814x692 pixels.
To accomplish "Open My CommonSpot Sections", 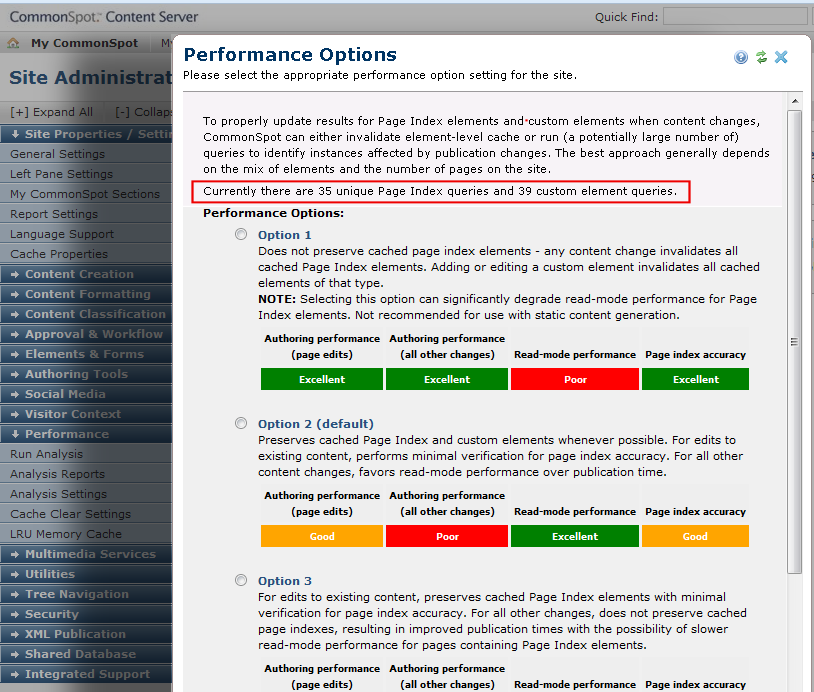I will click(x=86, y=194).
